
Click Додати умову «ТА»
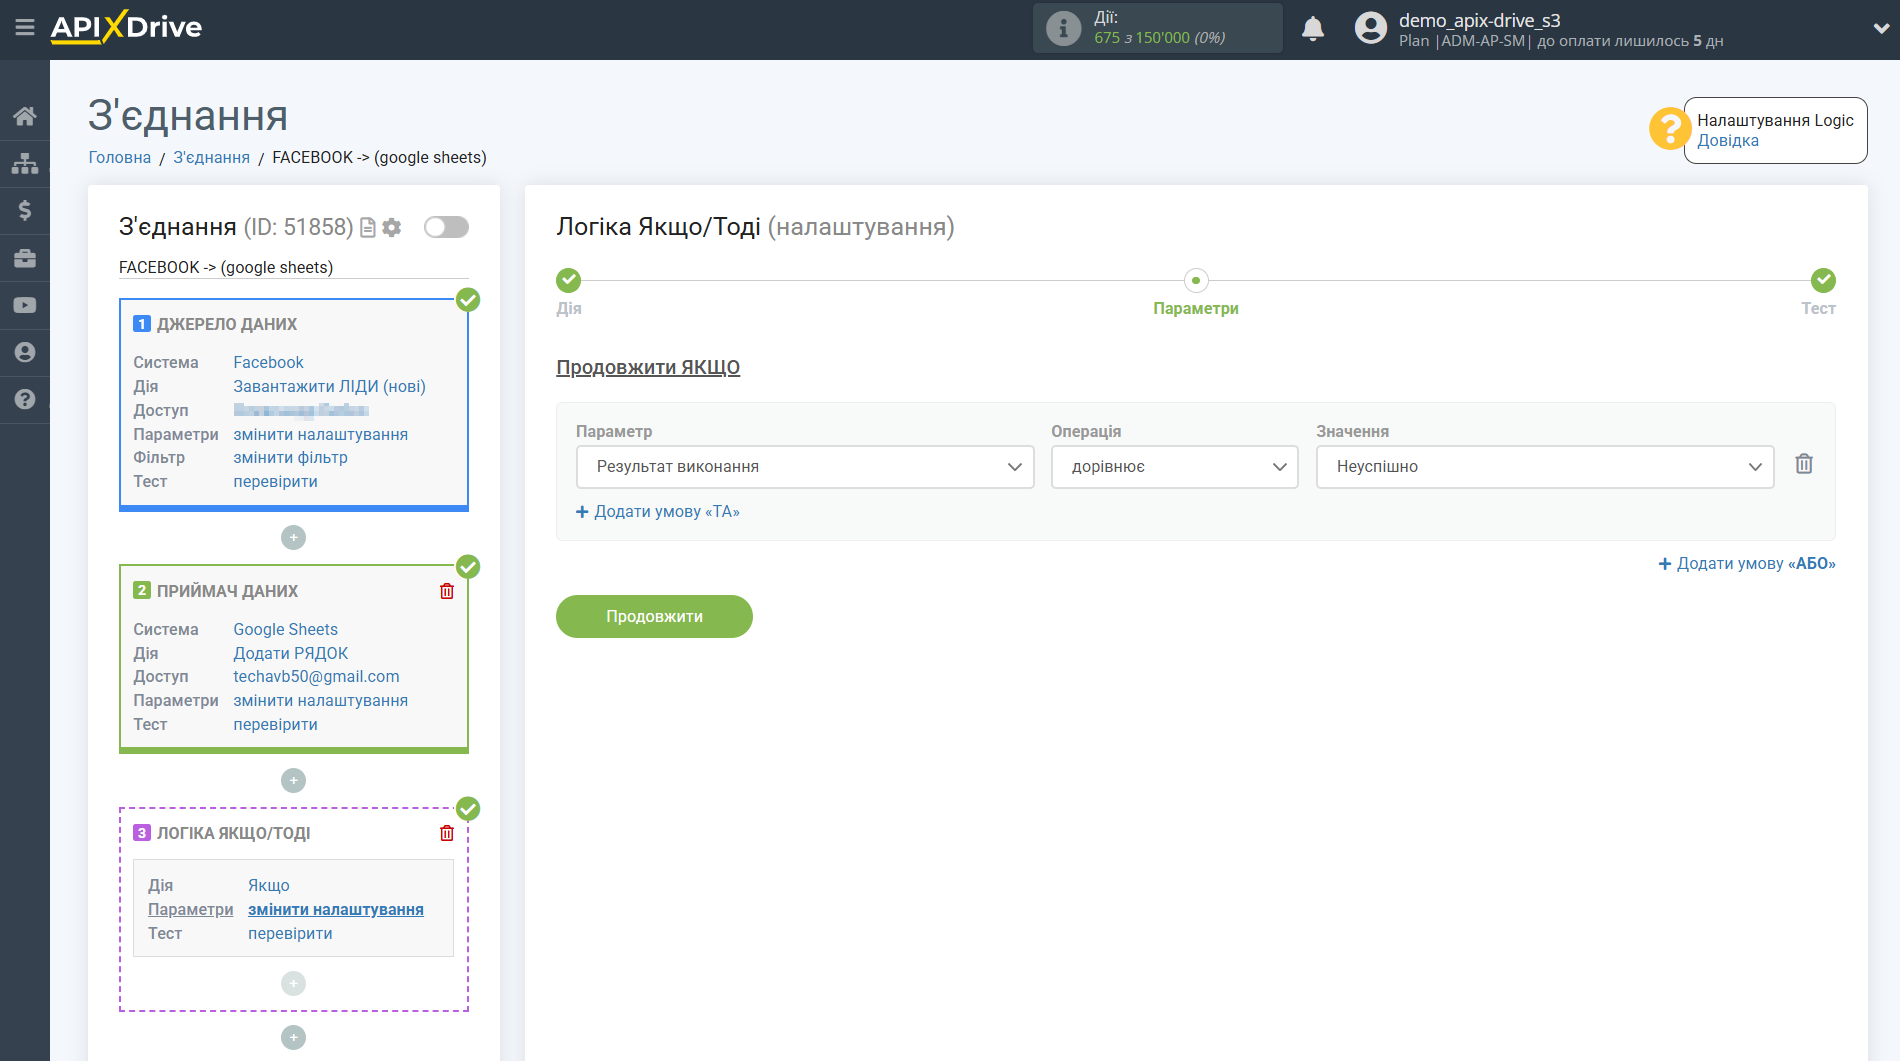(658, 512)
